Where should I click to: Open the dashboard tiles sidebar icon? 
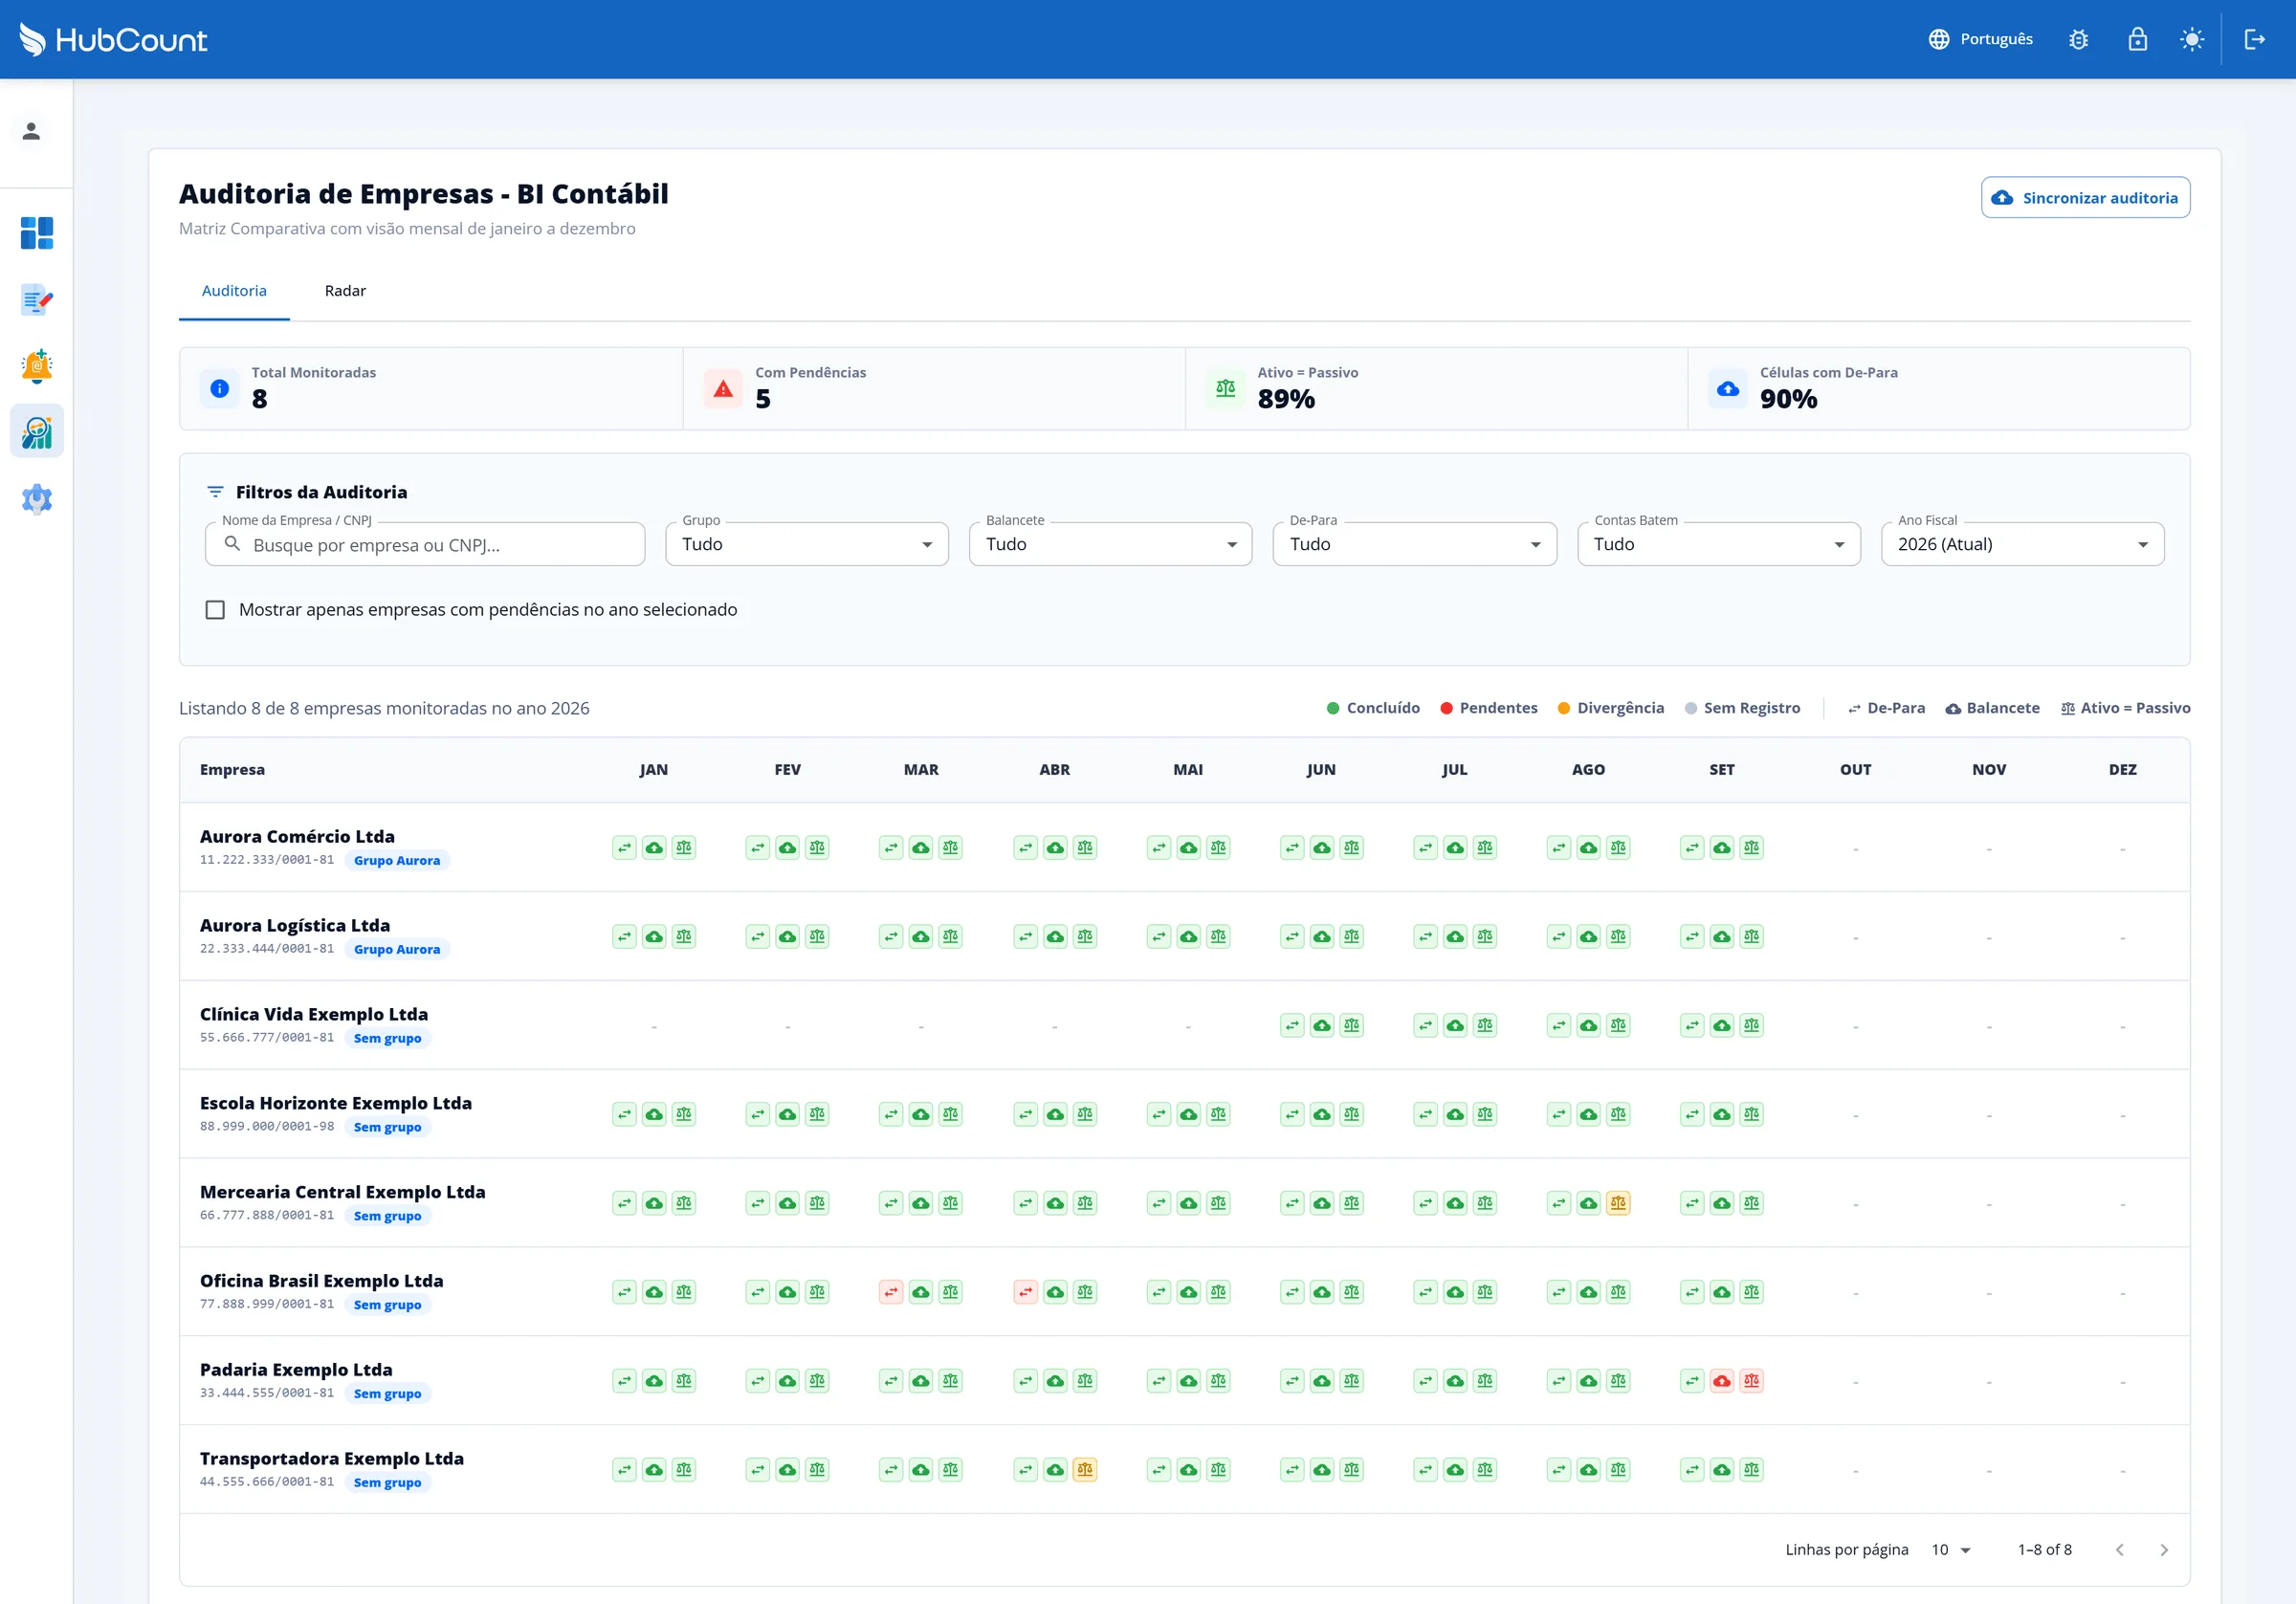tap(37, 233)
